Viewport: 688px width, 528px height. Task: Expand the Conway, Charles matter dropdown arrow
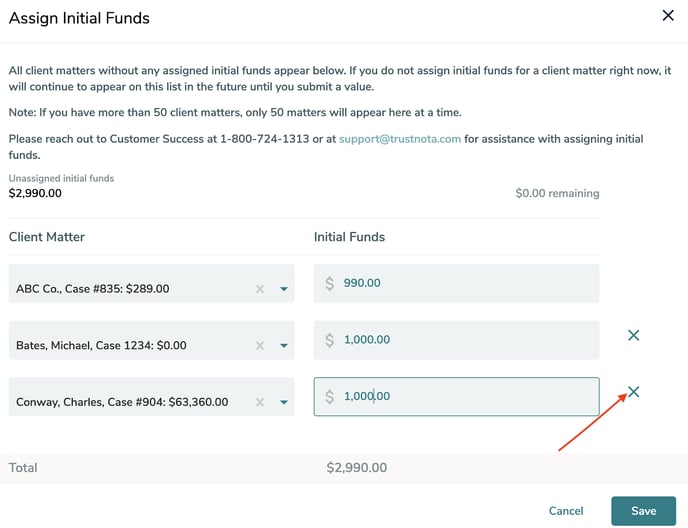[283, 402]
